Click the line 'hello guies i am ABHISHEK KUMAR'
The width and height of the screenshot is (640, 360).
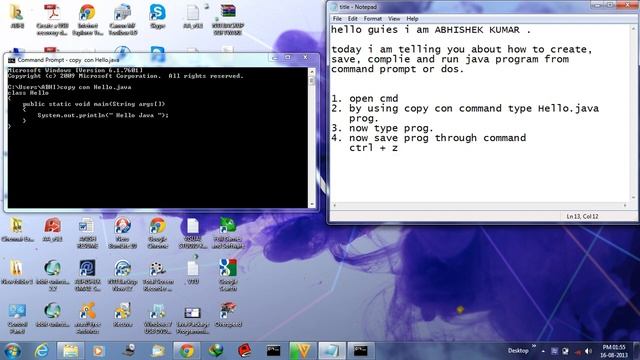tap(431, 30)
